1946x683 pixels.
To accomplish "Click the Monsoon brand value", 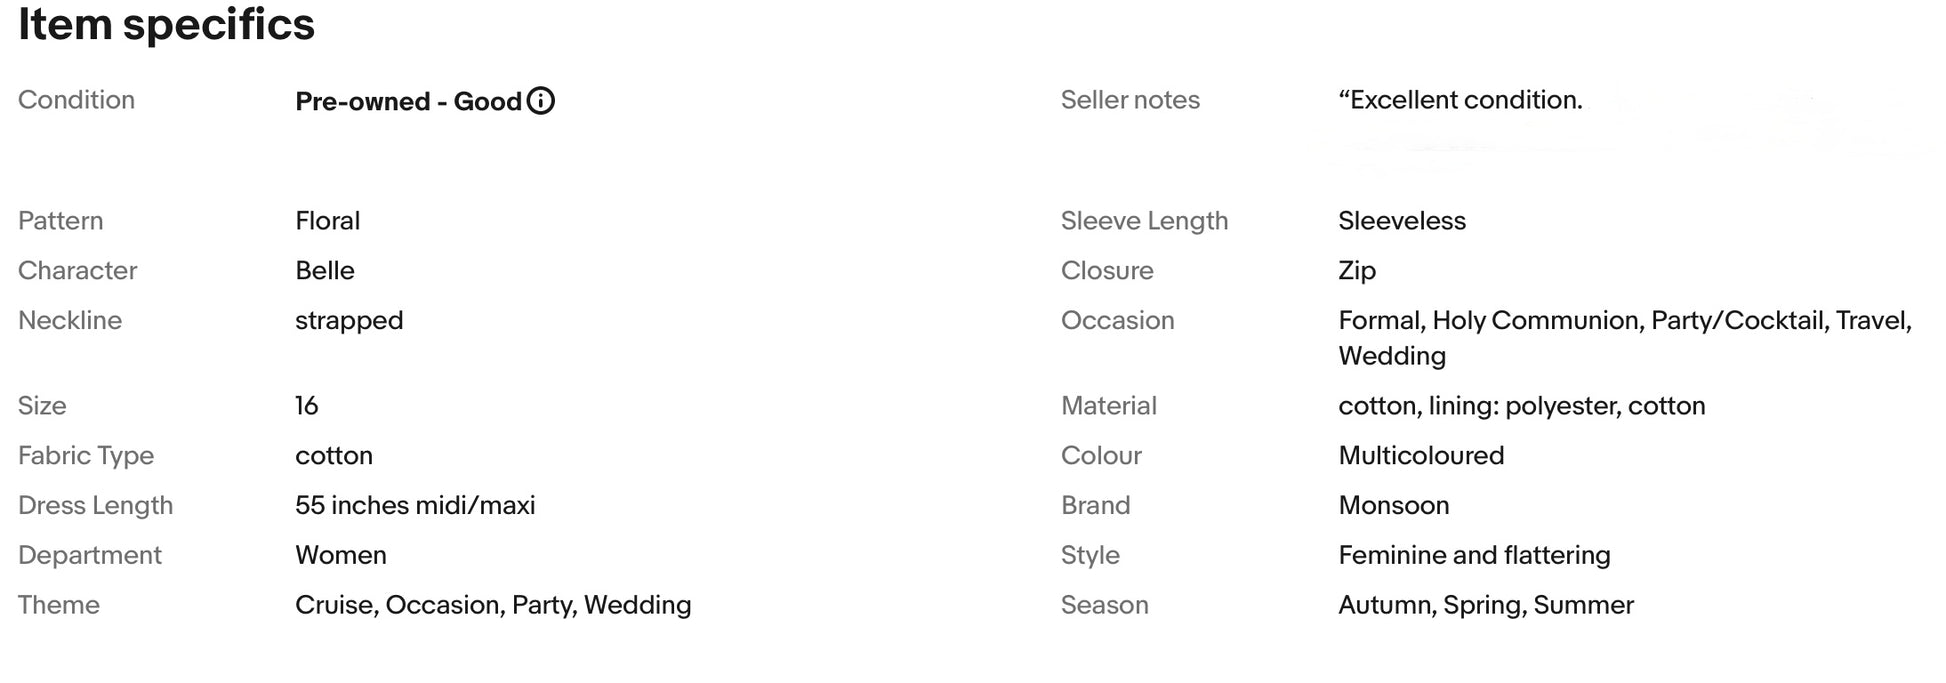I will tap(1393, 506).
